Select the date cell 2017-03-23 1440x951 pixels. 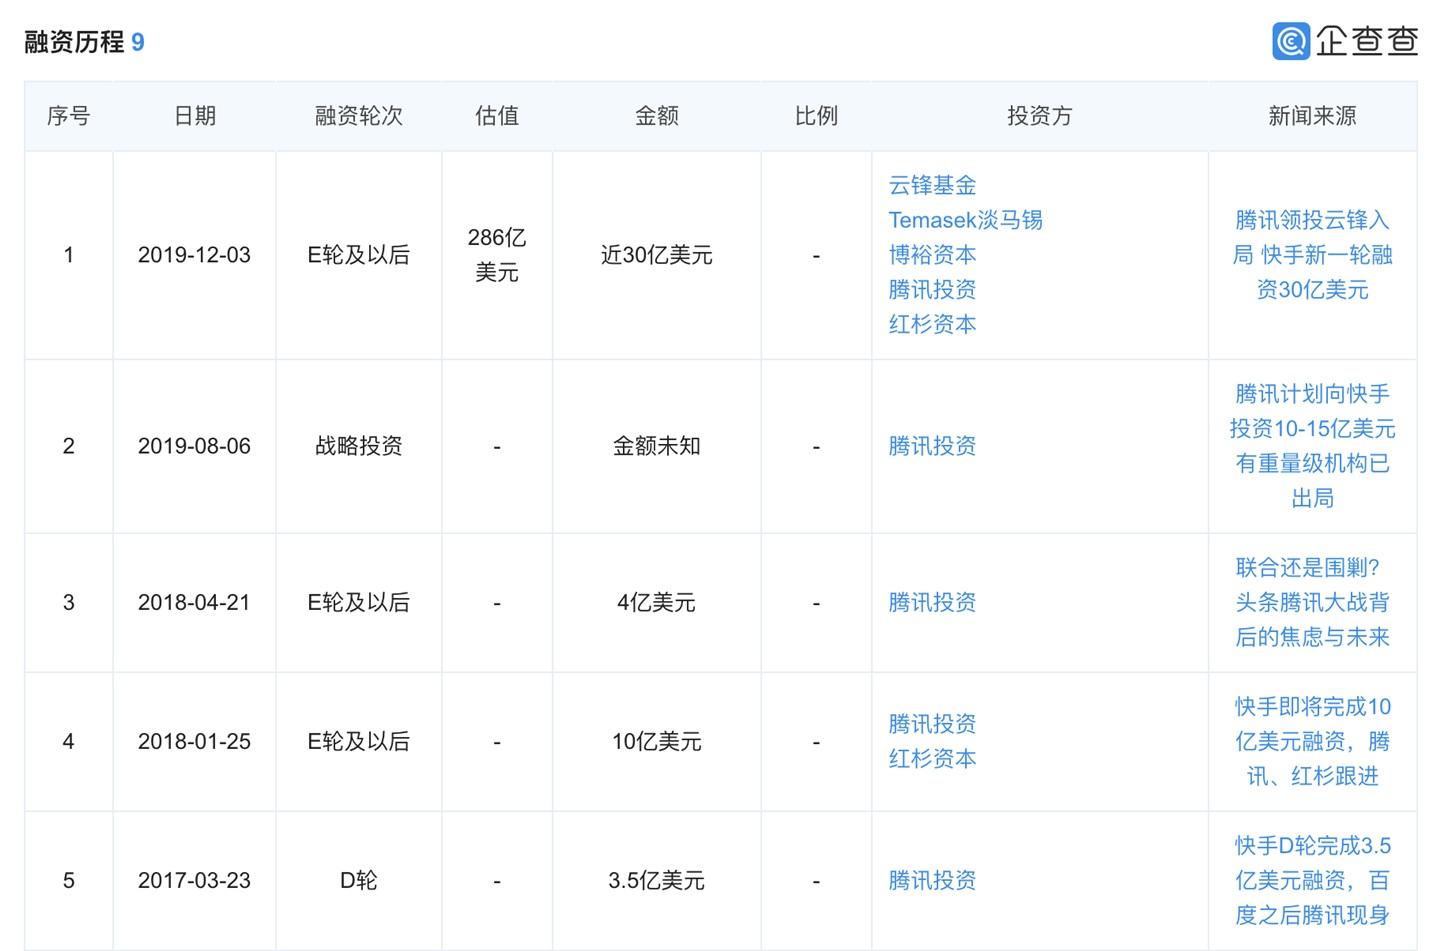click(194, 881)
